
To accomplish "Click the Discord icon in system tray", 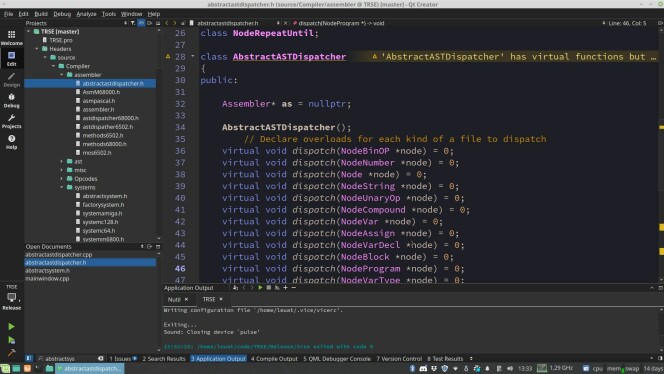I will [x=423, y=368].
